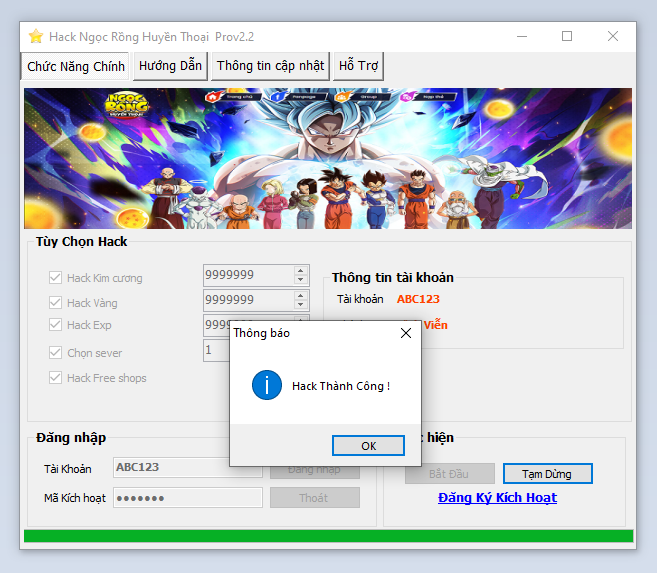This screenshot has width=657, height=574.
Task: Toggle the Hack Free shops checkbox
Action: point(55,377)
